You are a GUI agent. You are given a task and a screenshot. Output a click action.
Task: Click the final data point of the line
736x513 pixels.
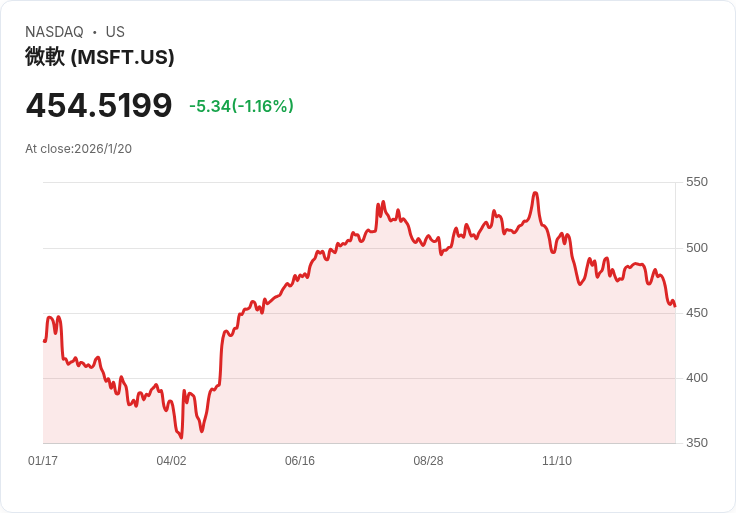pyautogui.click(x=675, y=306)
